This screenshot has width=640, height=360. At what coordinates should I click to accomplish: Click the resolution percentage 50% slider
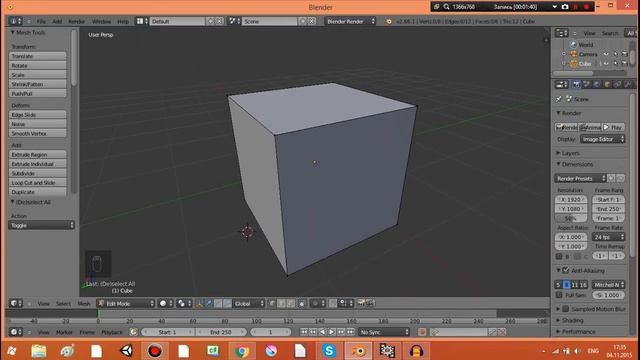pyautogui.click(x=571, y=218)
